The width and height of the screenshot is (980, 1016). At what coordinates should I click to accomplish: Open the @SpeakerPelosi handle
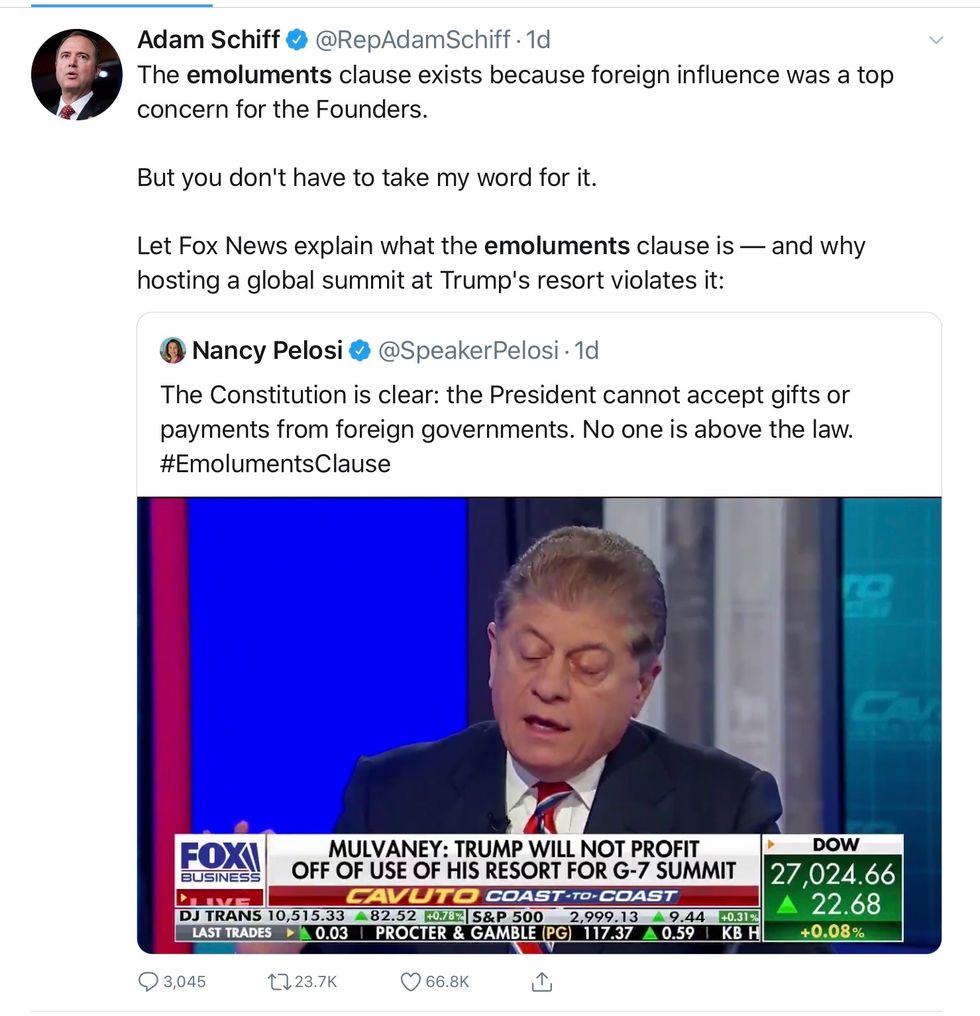click(468, 351)
